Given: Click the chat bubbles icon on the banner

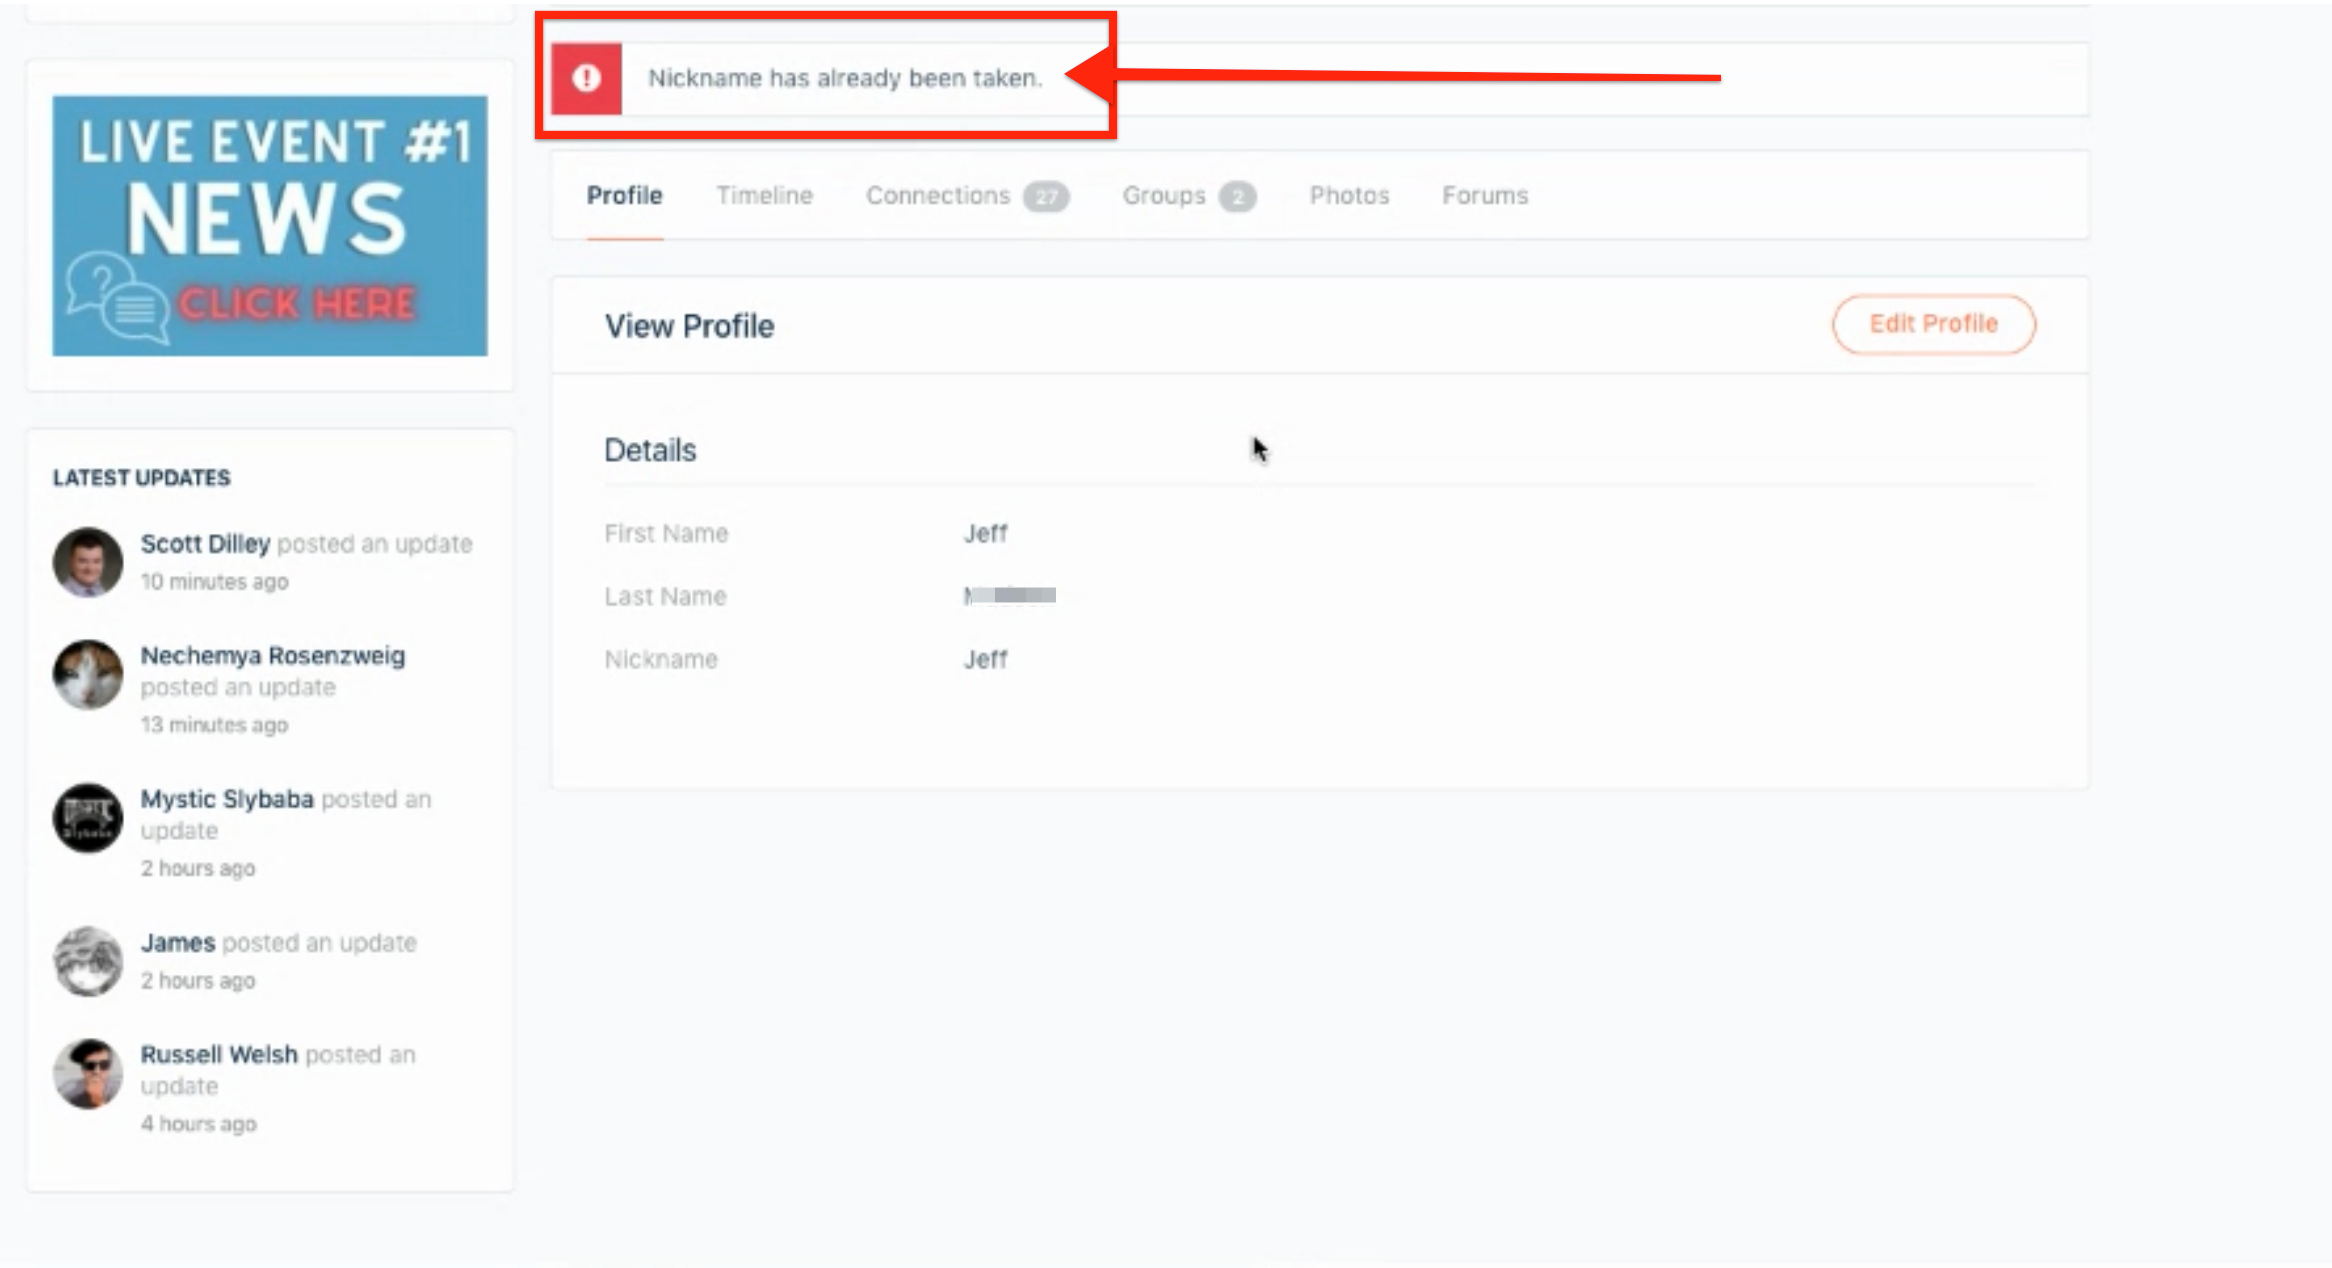Looking at the screenshot, I should point(116,298).
